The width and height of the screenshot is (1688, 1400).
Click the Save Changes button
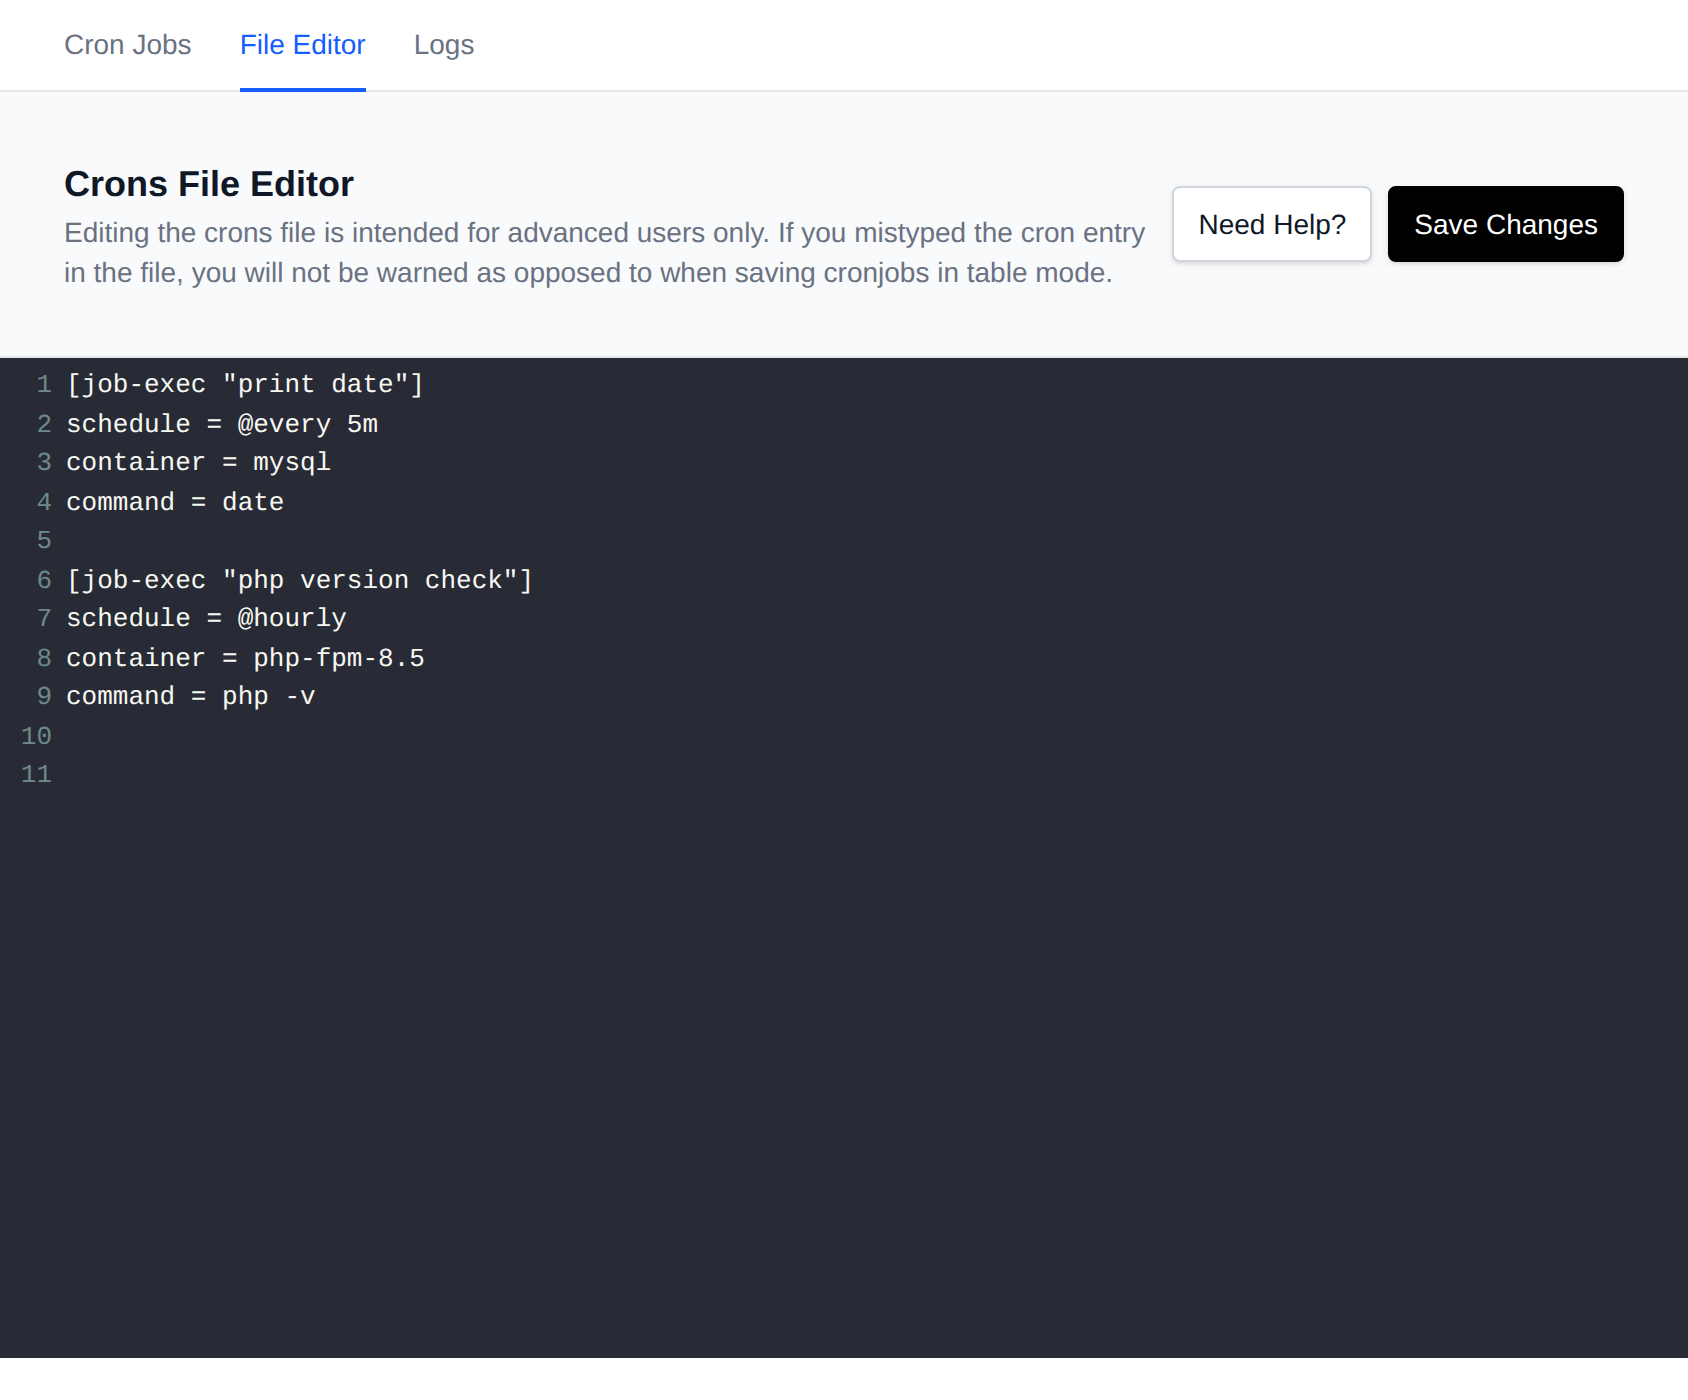click(x=1505, y=224)
